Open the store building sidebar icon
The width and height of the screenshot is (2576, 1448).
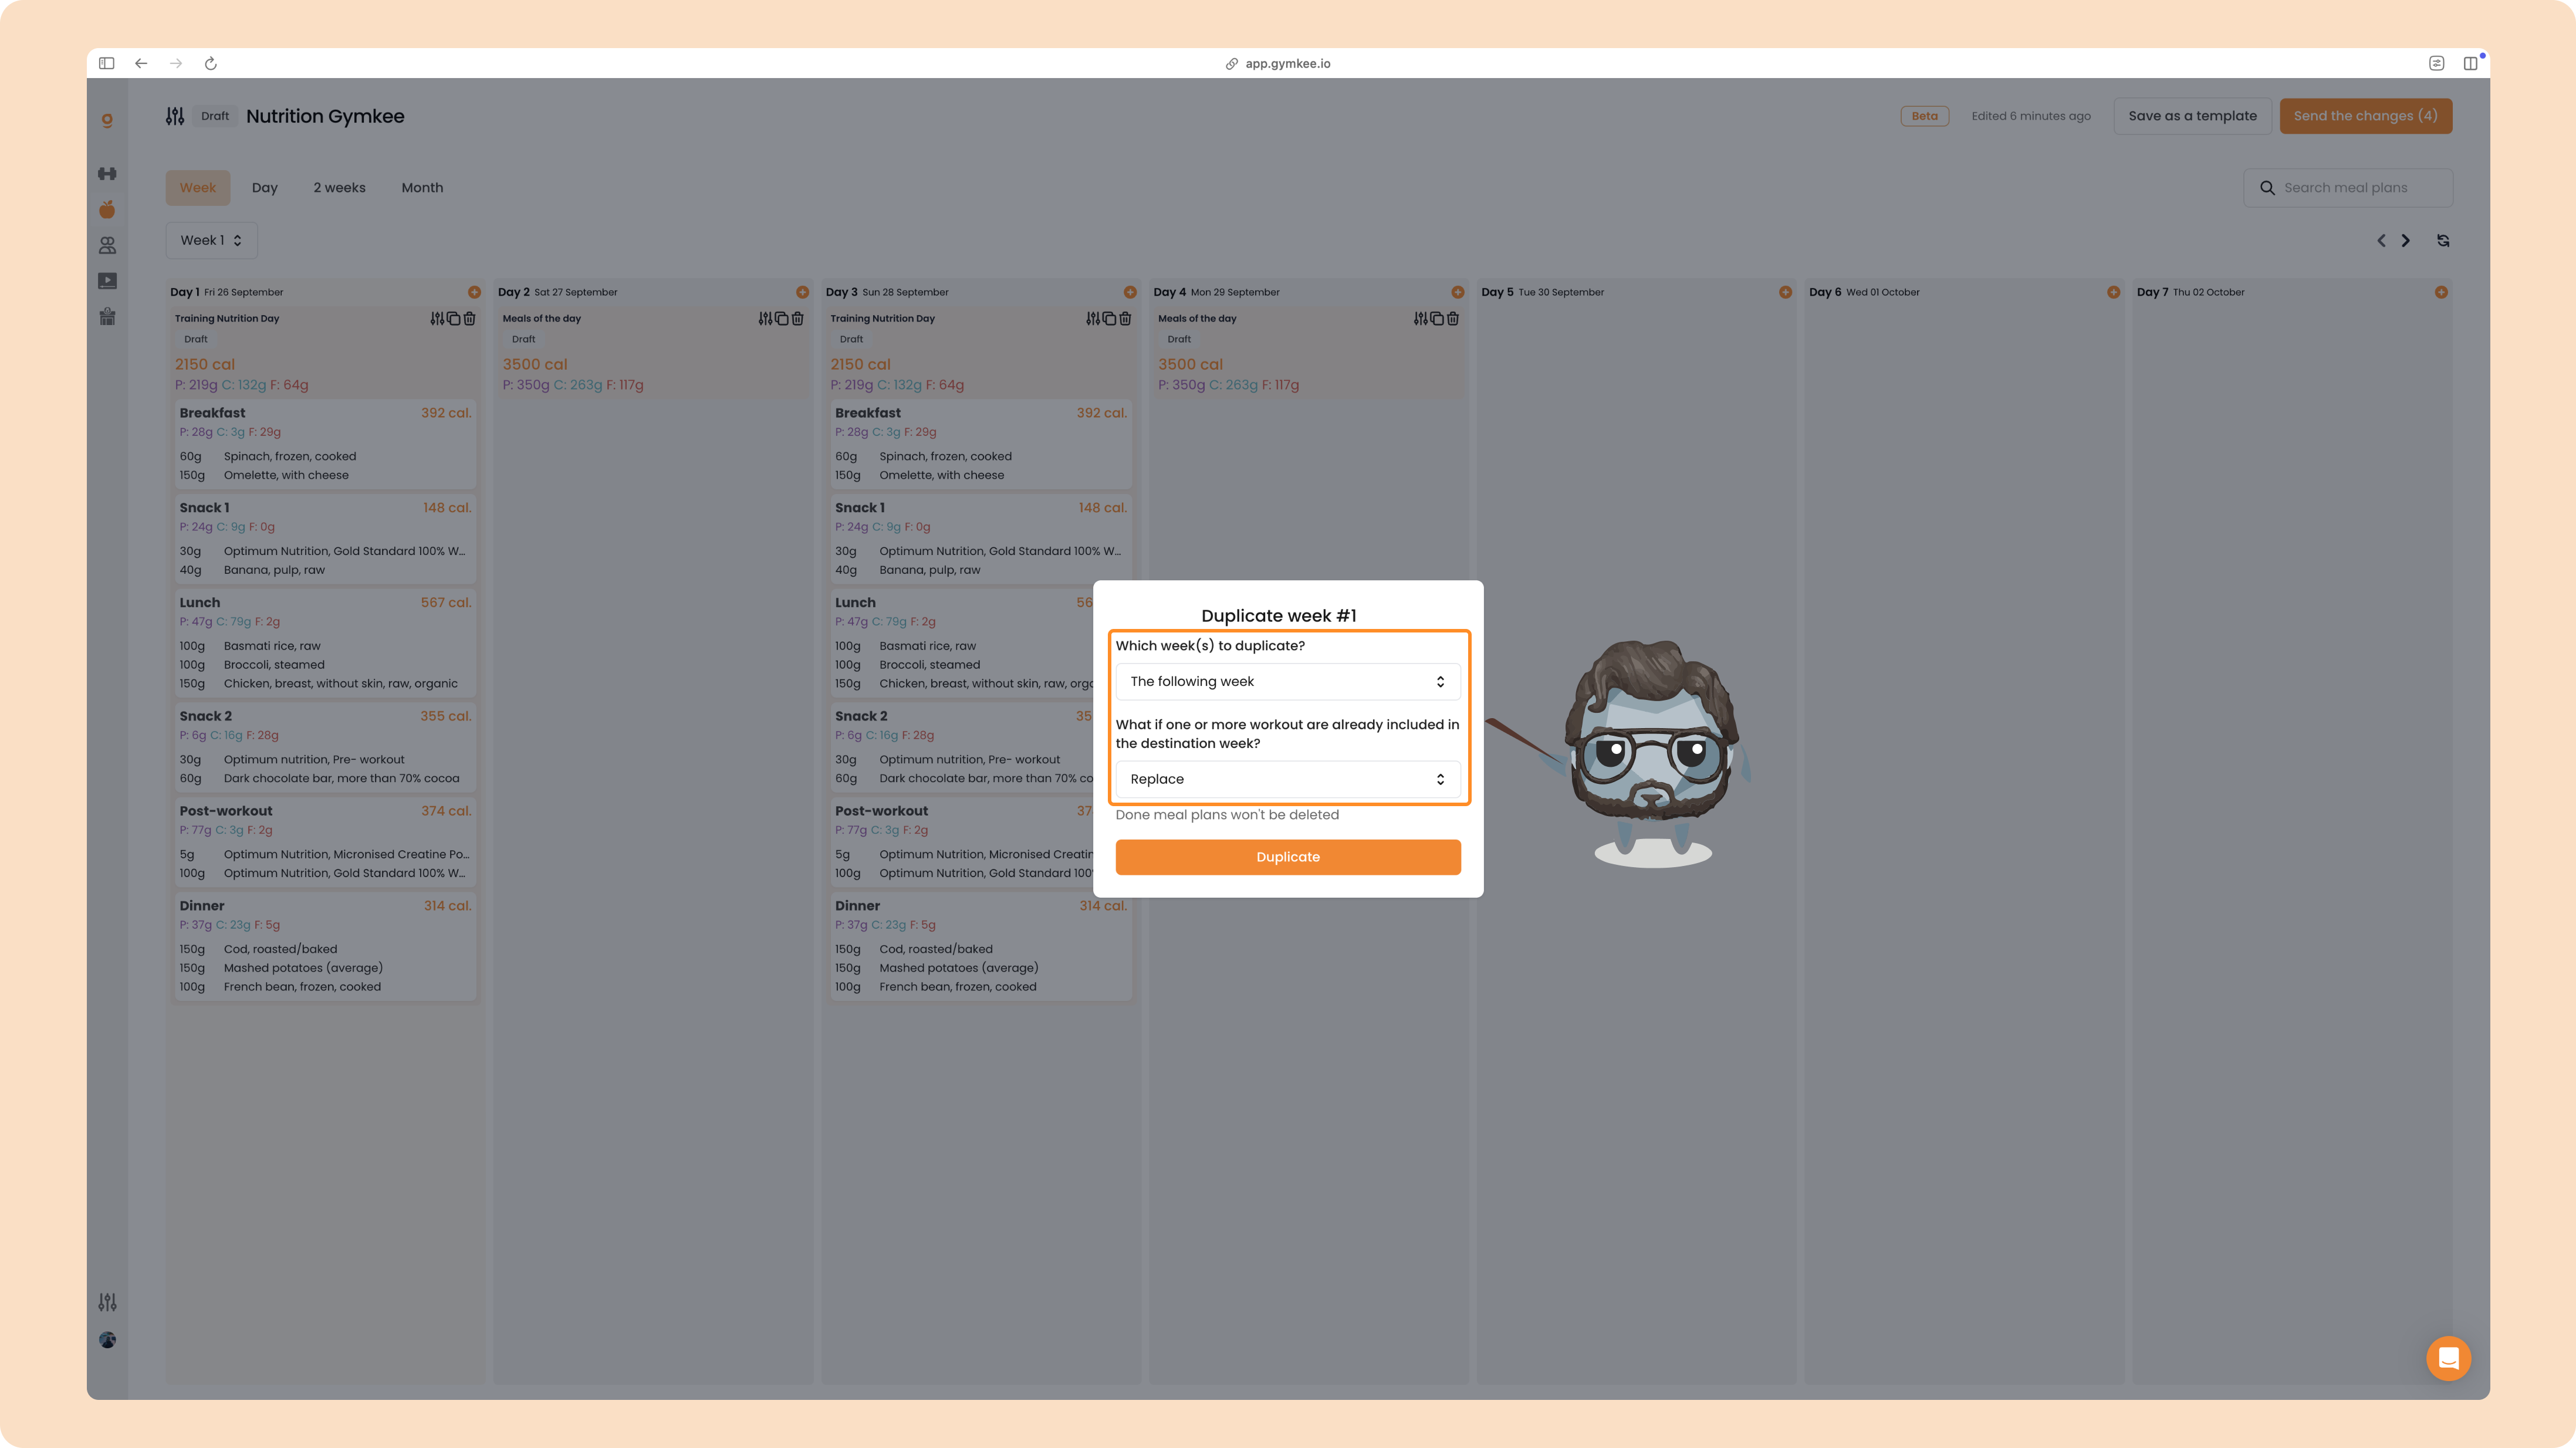[x=107, y=317]
